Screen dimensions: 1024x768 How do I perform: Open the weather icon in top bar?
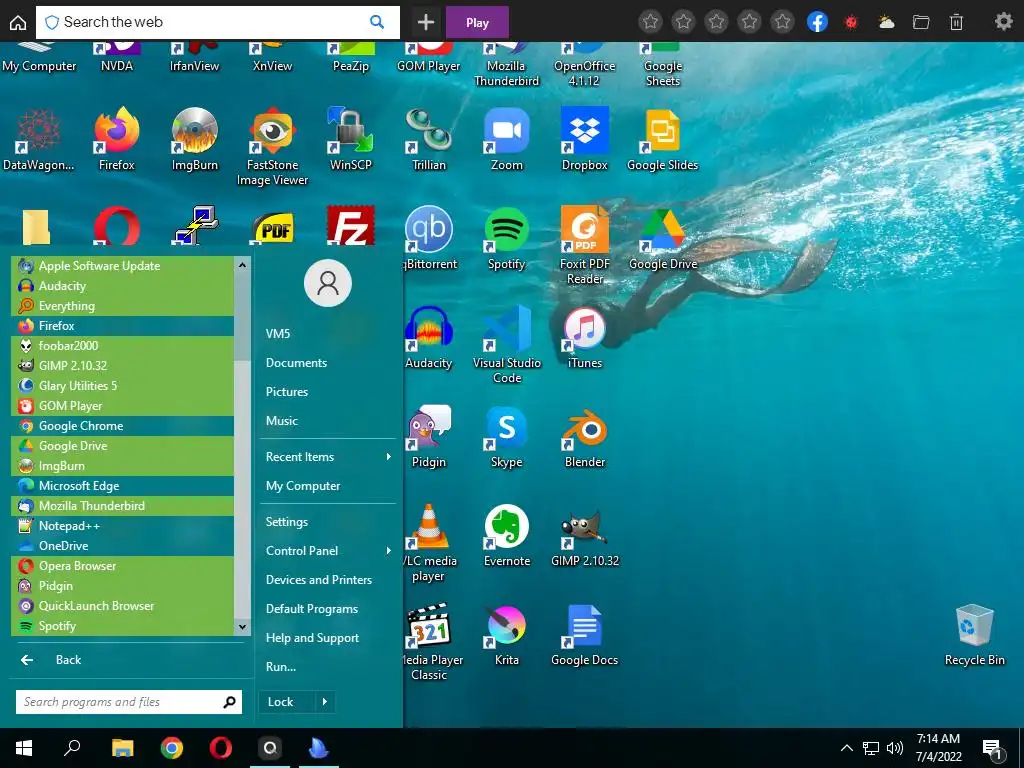[886, 22]
